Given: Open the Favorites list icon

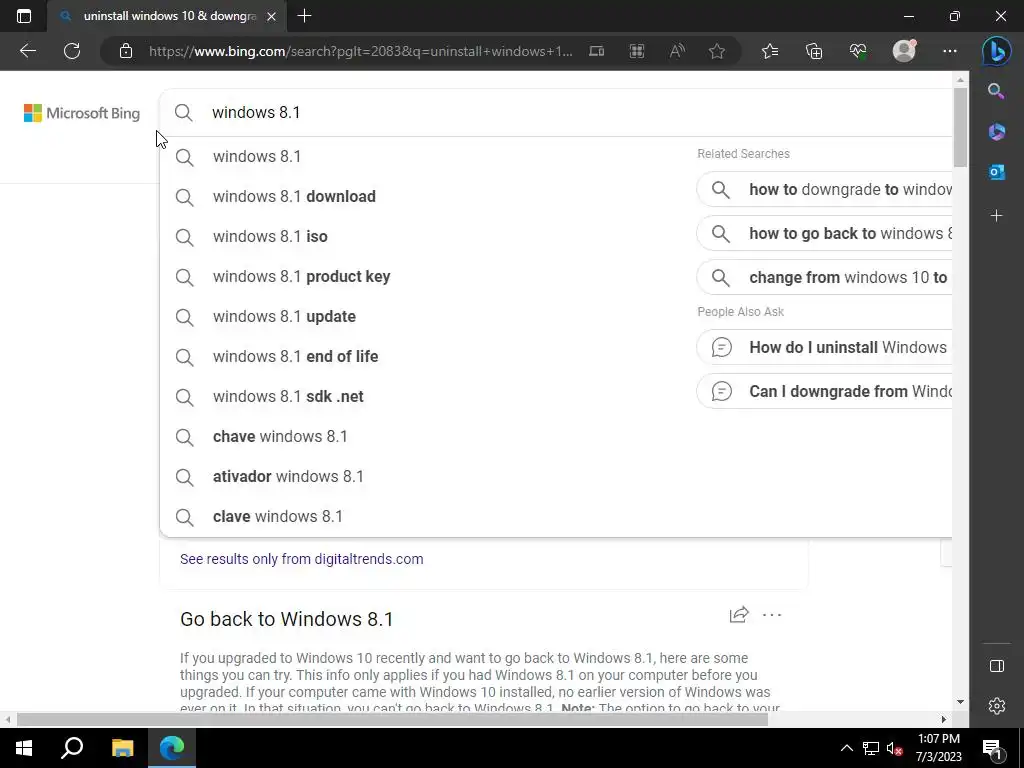Looking at the screenshot, I should point(770,51).
